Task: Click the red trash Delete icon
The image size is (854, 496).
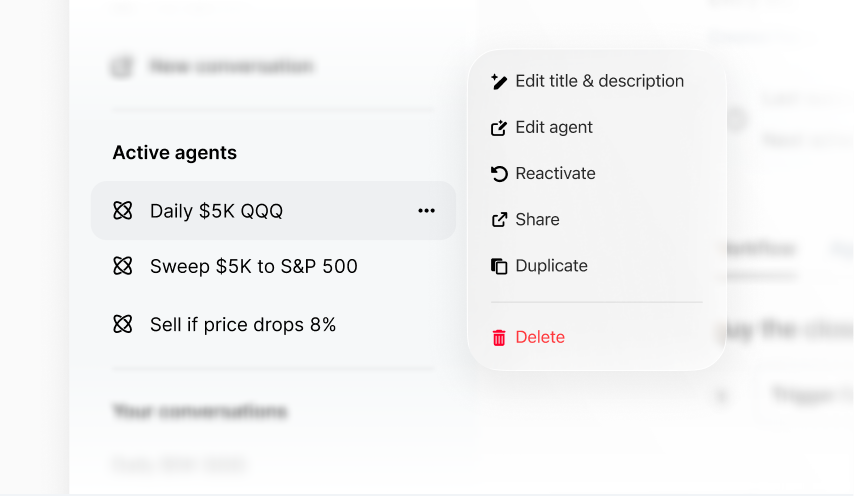Action: [x=499, y=338]
